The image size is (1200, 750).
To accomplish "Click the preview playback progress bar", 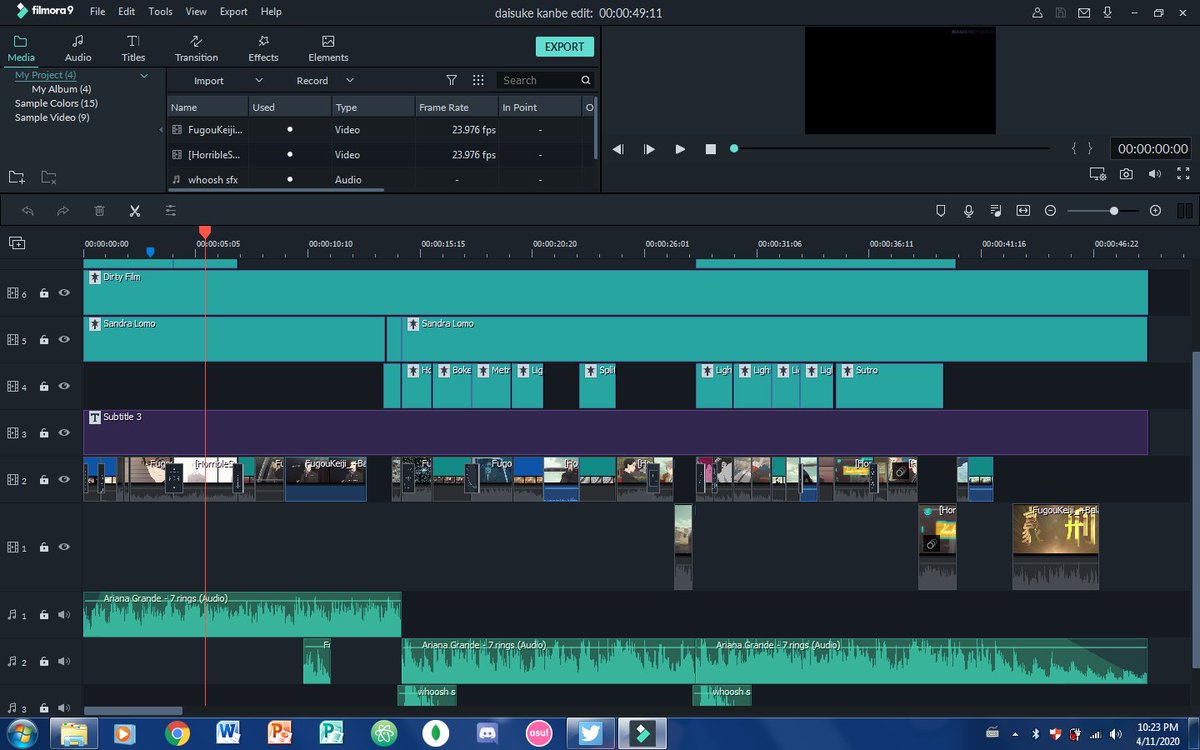I will click(x=892, y=149).
